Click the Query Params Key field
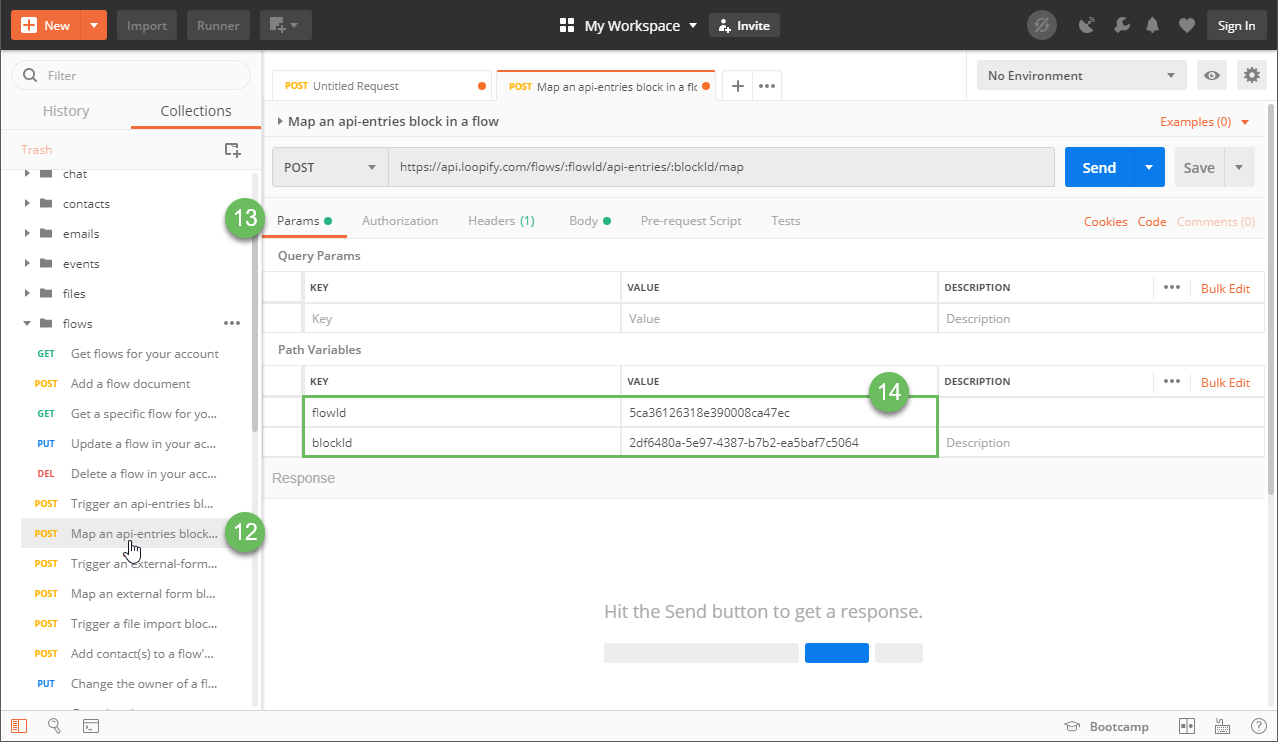The height and width of the screenshot is (742, 1278). 462,319
